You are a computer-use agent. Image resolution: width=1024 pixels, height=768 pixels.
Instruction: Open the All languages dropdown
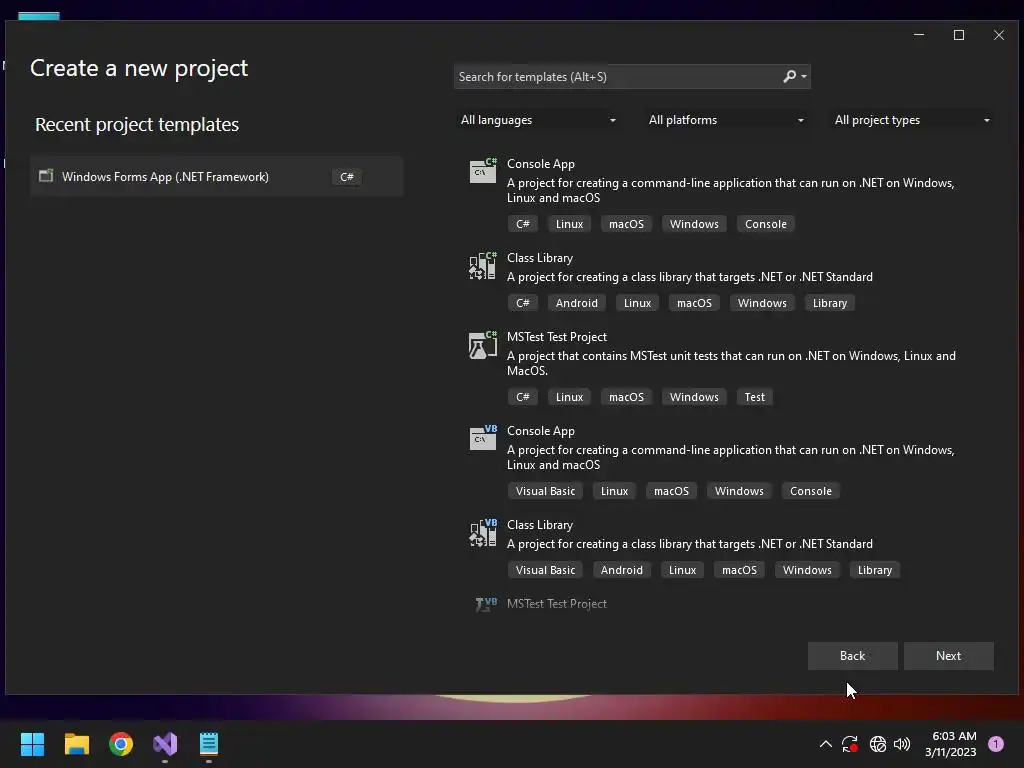(538, 120)
